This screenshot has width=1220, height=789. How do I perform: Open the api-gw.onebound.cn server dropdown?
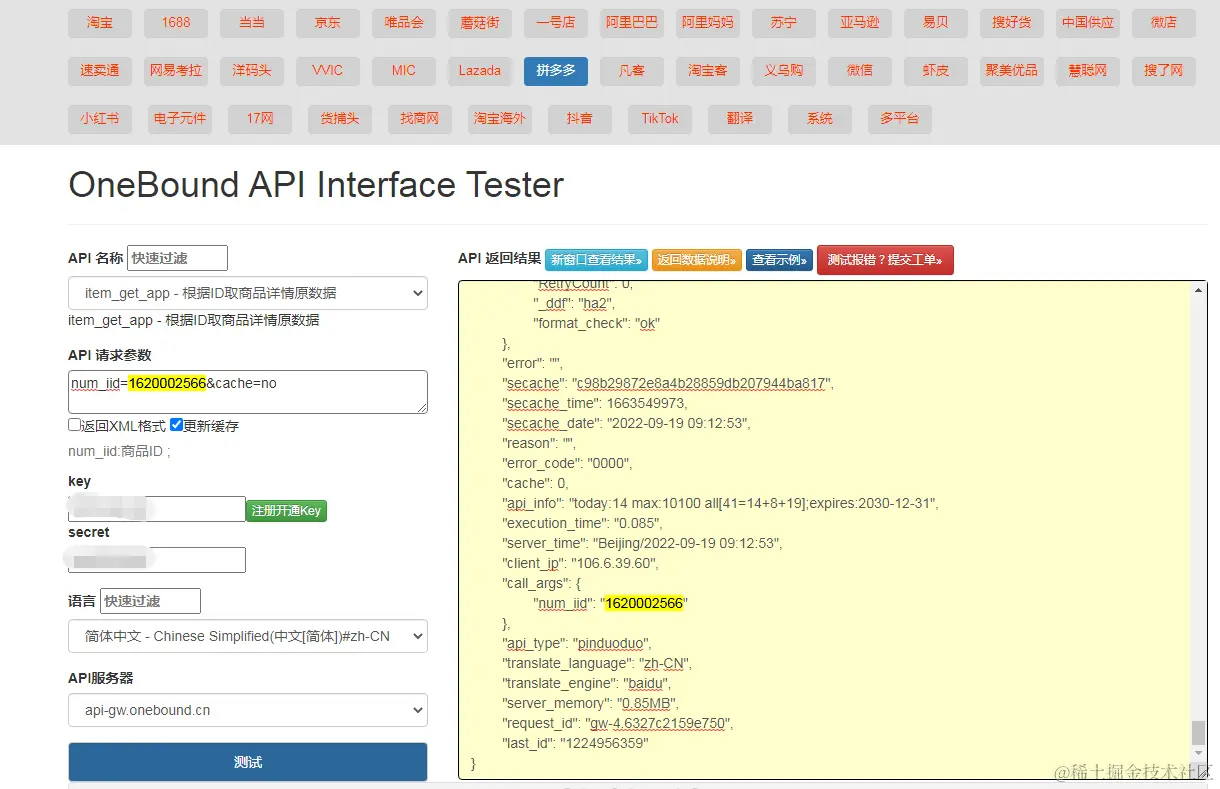pyautogui.click(x=247, y=711)
